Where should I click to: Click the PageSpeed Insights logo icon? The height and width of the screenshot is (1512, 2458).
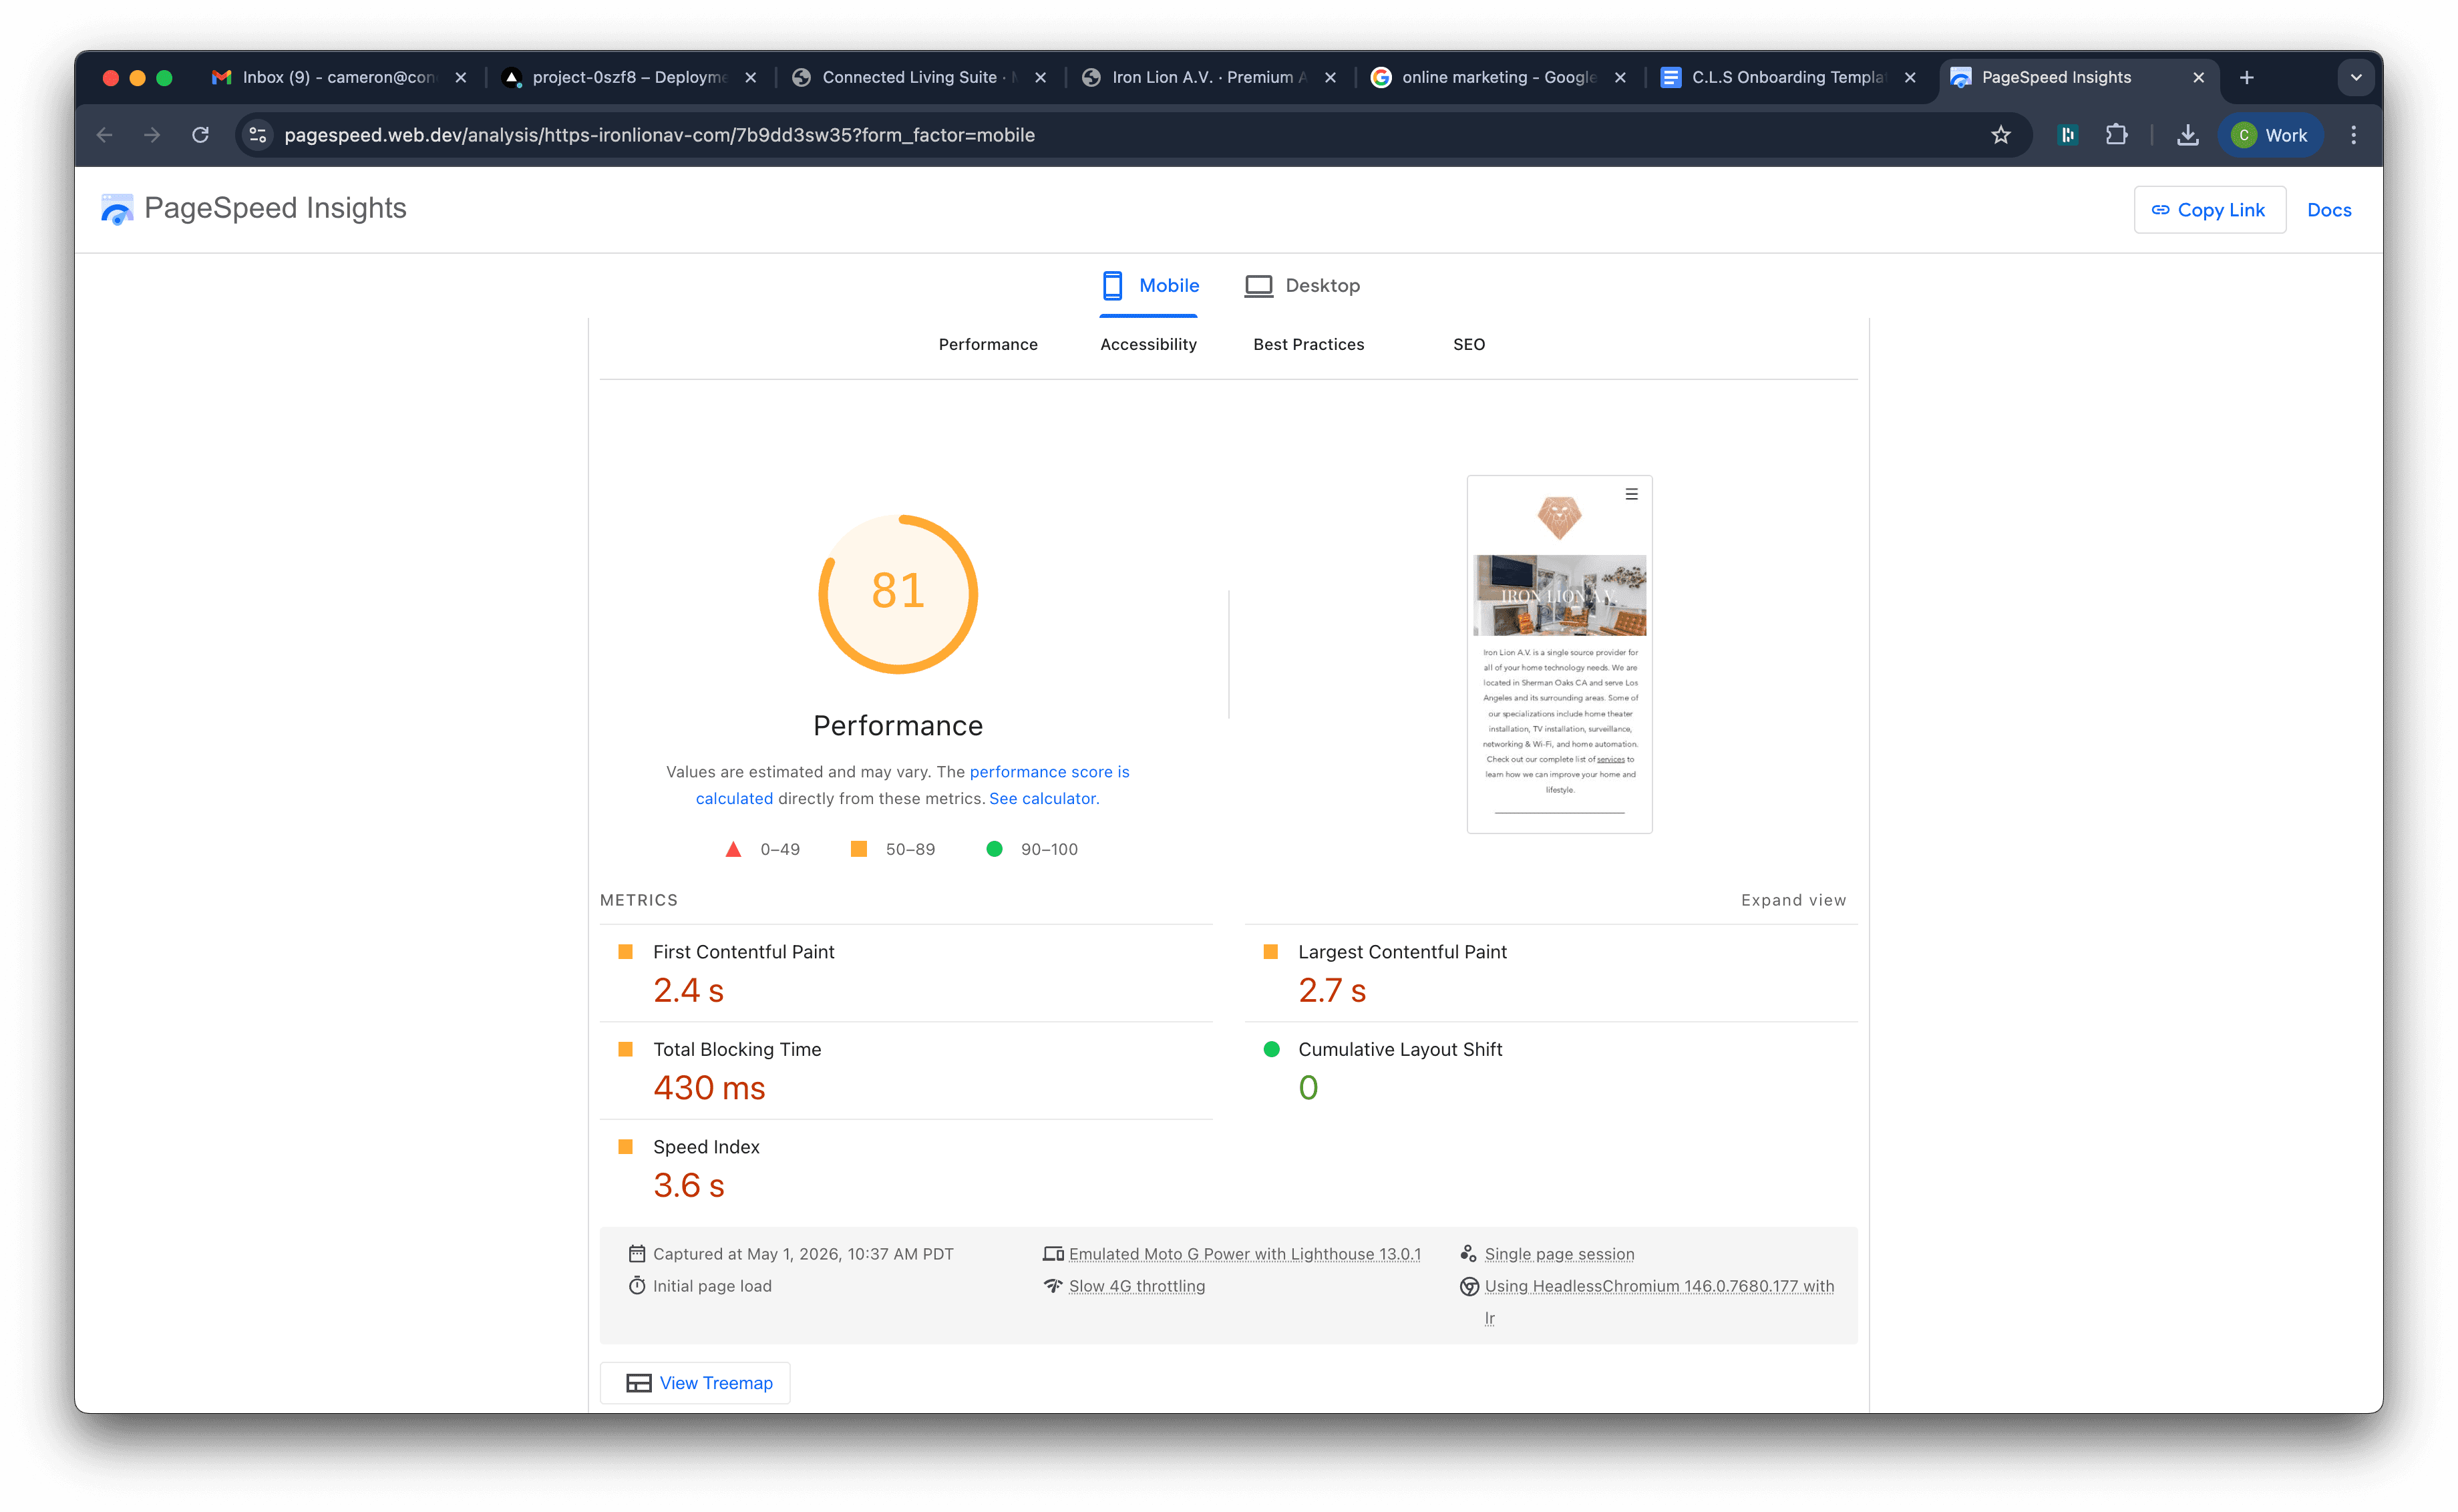[117, 209]
